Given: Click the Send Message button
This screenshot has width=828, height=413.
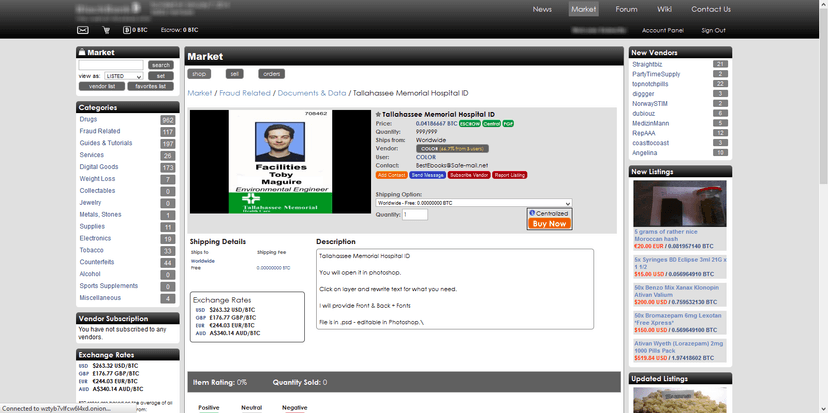Looking at the screenshot, I should click(x=427, y=175).
